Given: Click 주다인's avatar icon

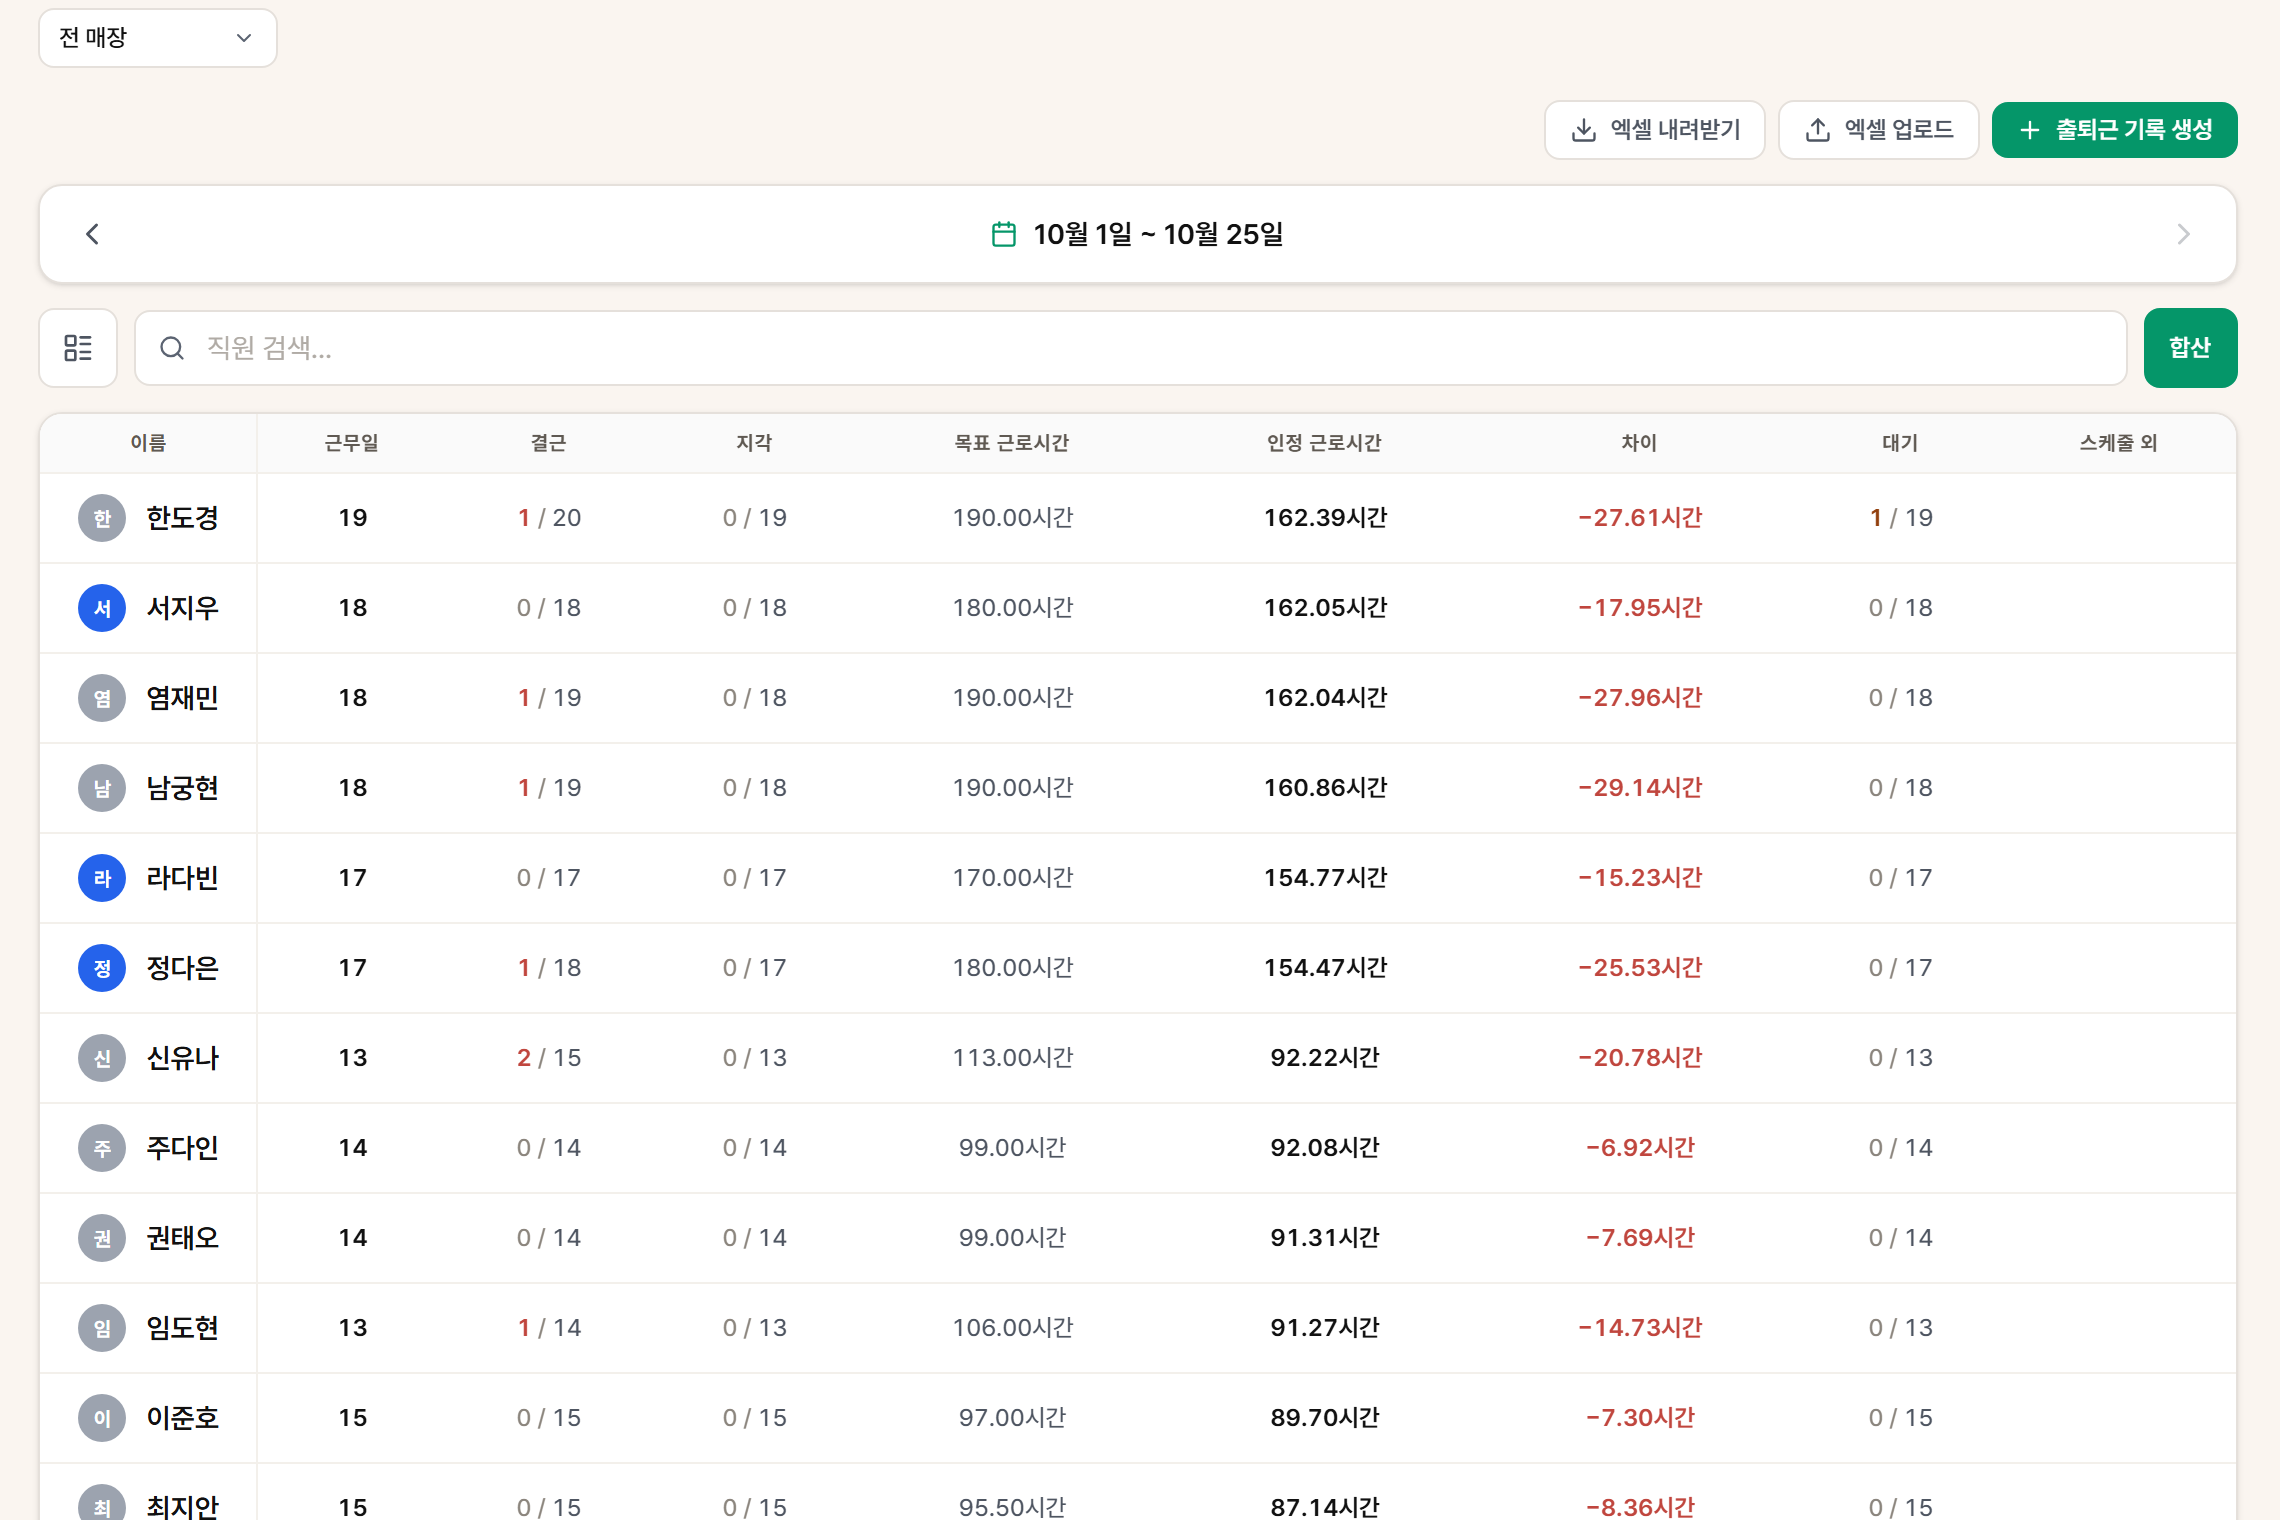Looking at the screenshot, I should pyautogui.click(x=102, y=1148).
